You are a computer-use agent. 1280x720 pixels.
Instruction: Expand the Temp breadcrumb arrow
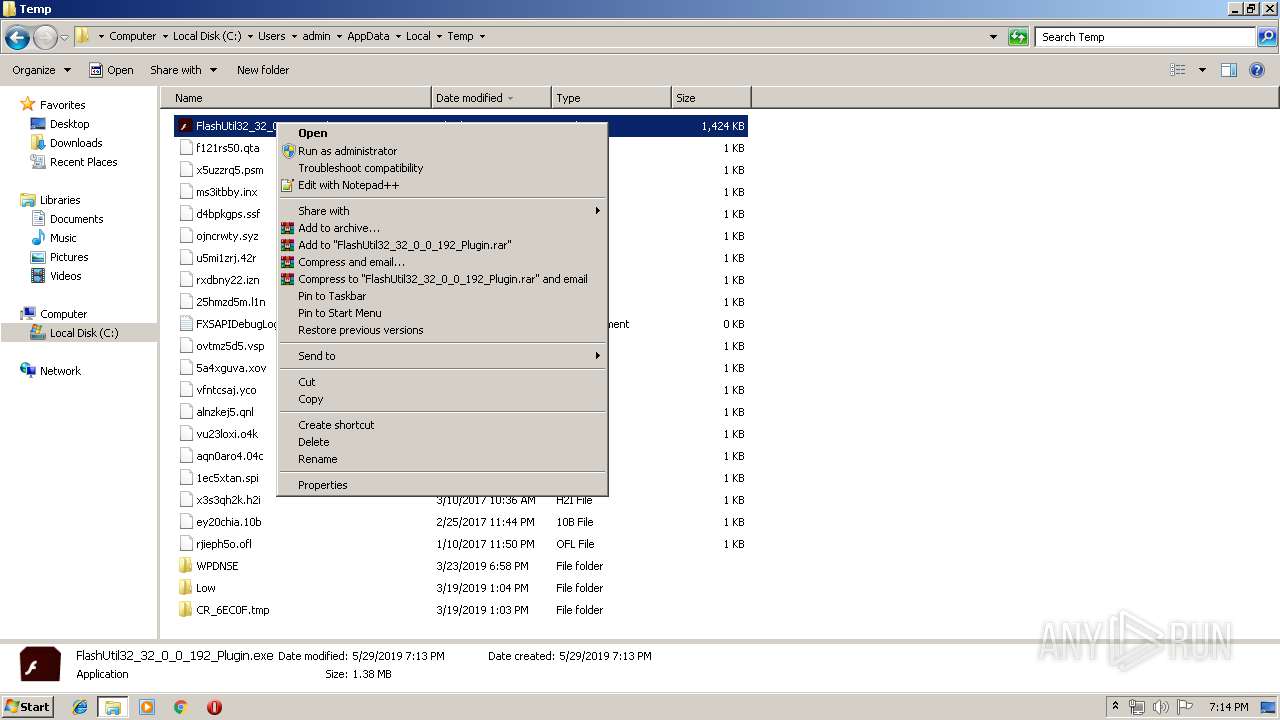coord(482,36)
